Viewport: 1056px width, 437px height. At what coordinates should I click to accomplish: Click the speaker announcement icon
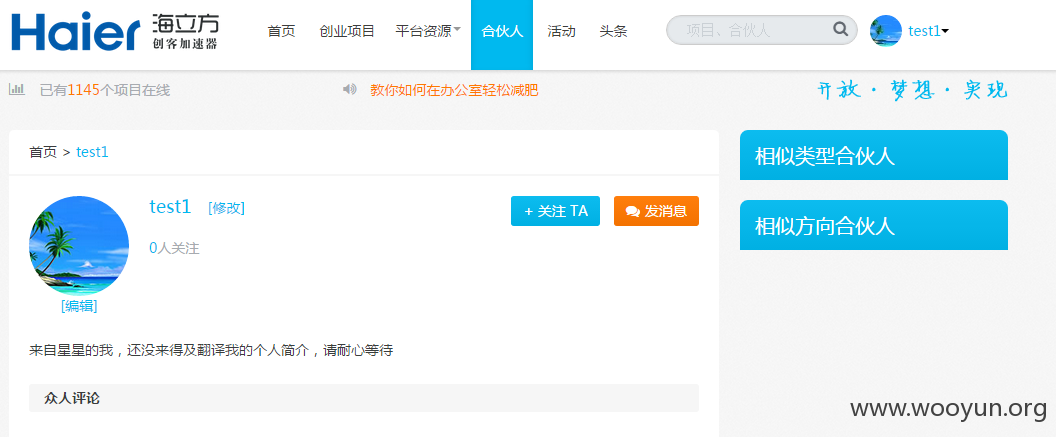pos(350,89)
